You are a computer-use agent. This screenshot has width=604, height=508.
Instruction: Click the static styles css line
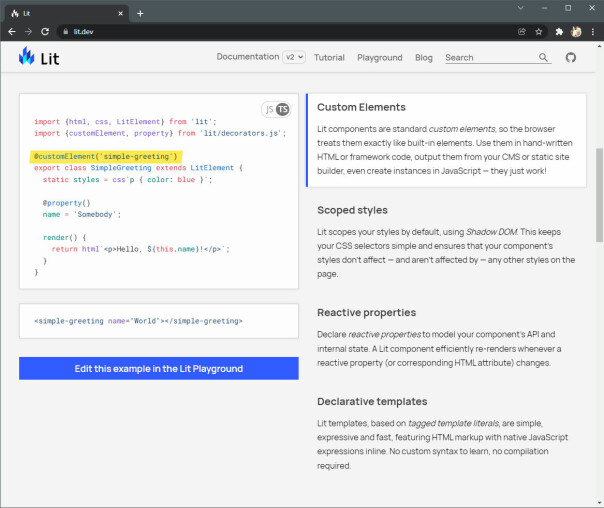[127, 180]
